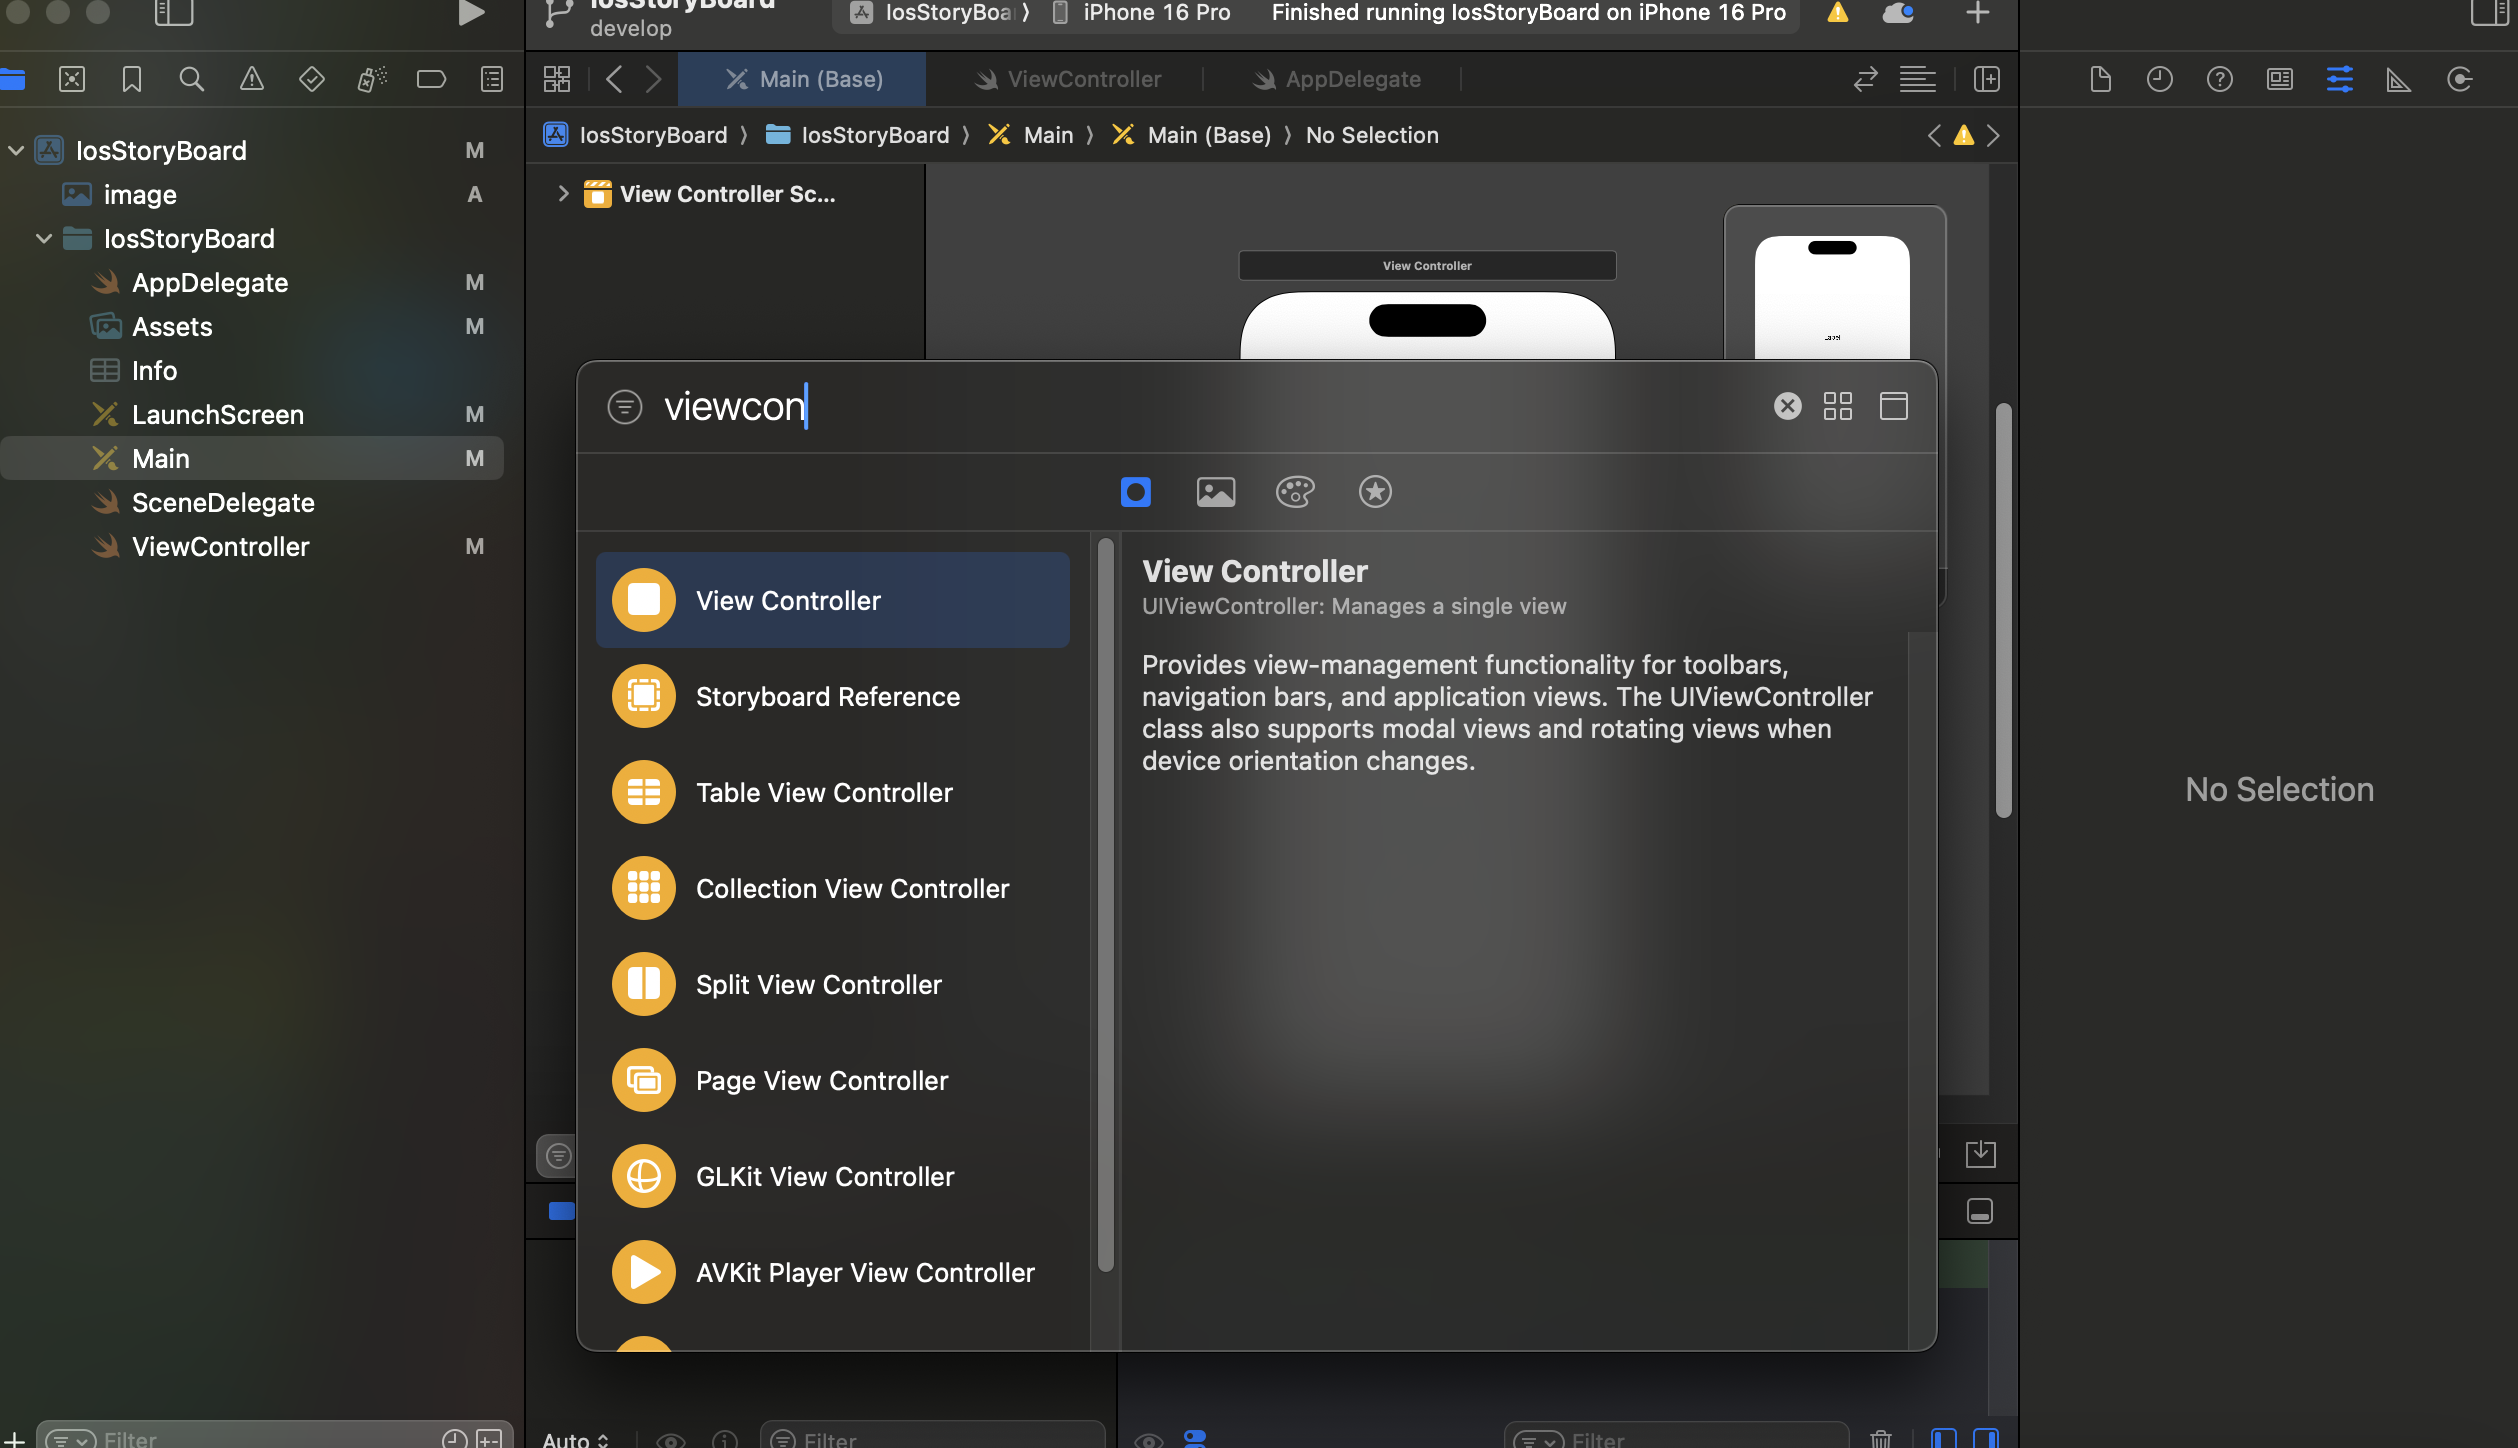This screenshot has width=2518, height=1448.
Task: Open the Info plist in navigator
Action: pyautogui.click(x=250, y=371)
